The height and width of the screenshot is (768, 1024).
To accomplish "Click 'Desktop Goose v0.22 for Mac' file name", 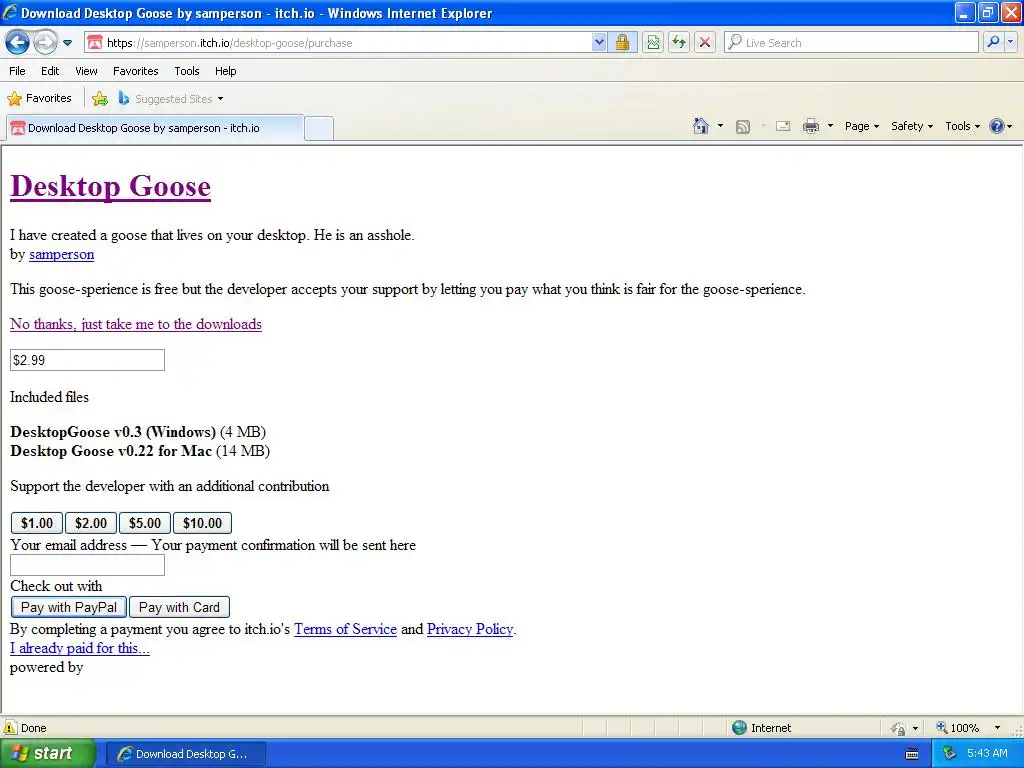I will 111,451.
